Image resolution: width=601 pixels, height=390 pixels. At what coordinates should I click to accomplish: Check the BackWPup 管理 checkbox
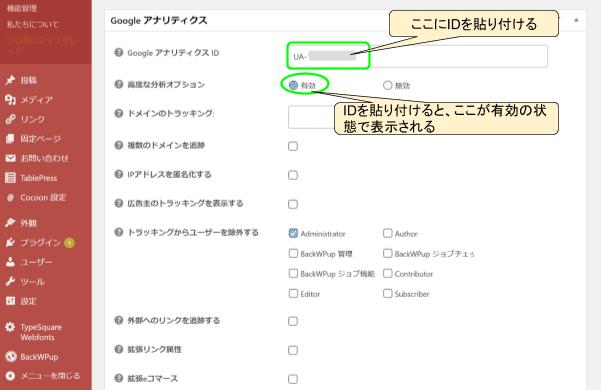293,253
